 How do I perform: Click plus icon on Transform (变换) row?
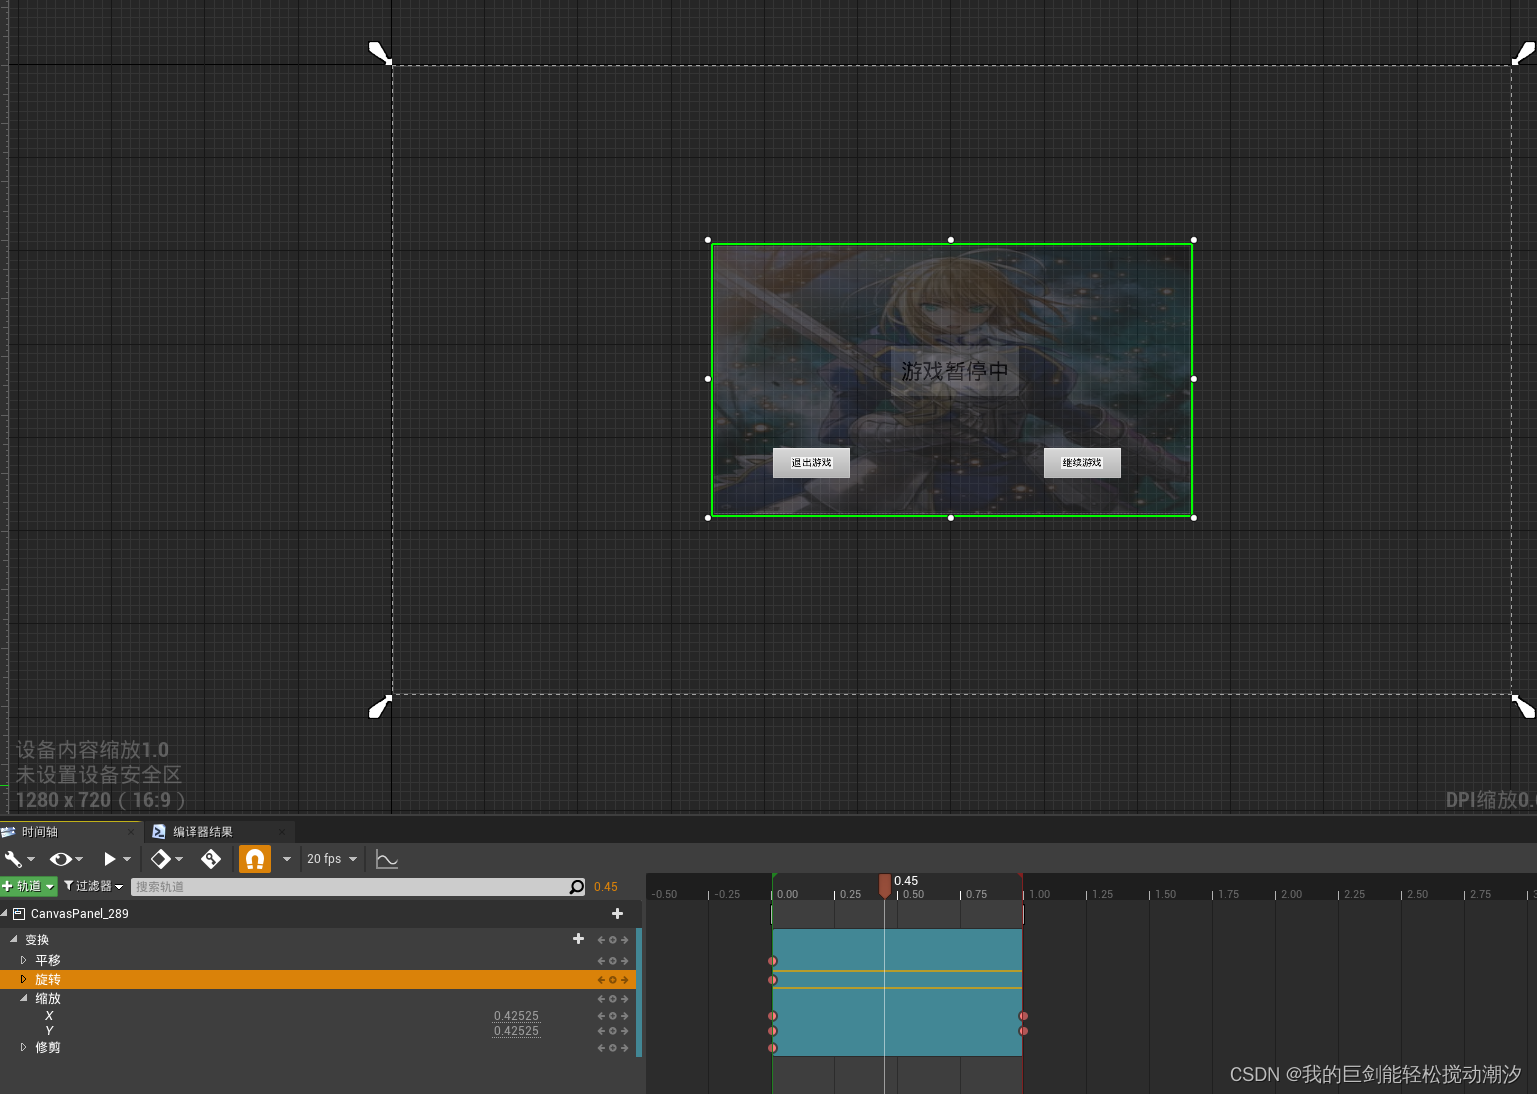pyautogui.click(x=578, y=939)
